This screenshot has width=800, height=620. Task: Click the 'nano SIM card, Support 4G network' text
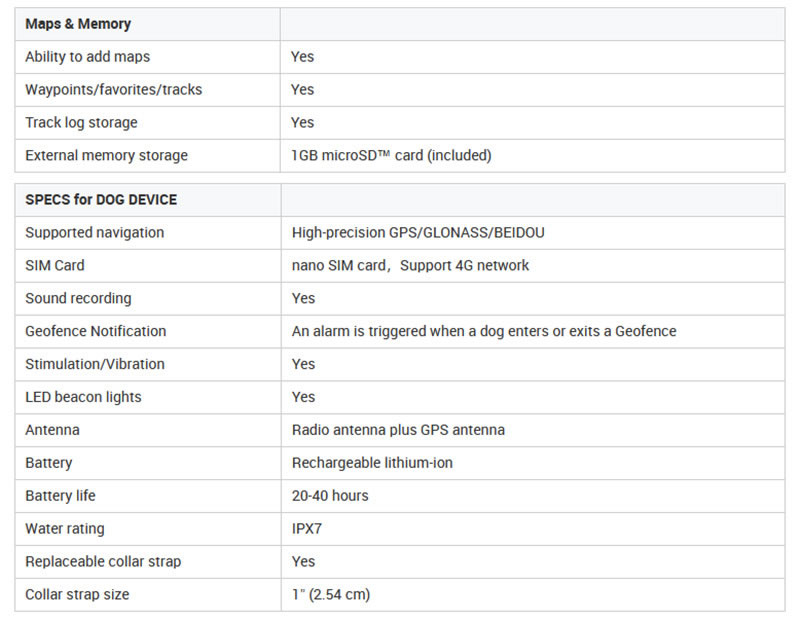[410, 265]
